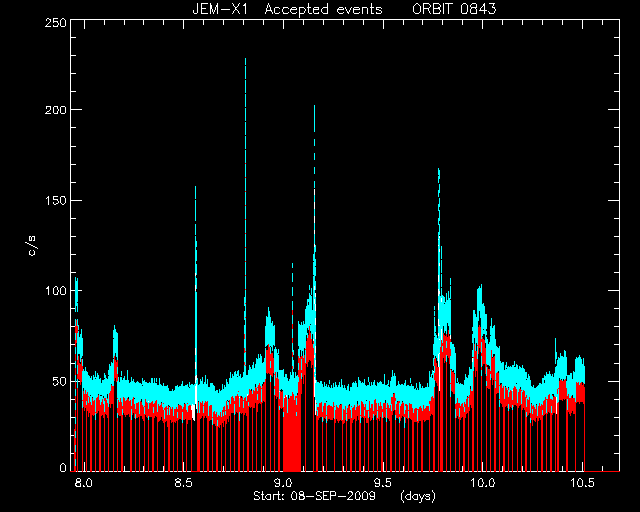Click the 100 y-axis tick label
Viewport: 640px width, 512px height.
pos(56,291)
